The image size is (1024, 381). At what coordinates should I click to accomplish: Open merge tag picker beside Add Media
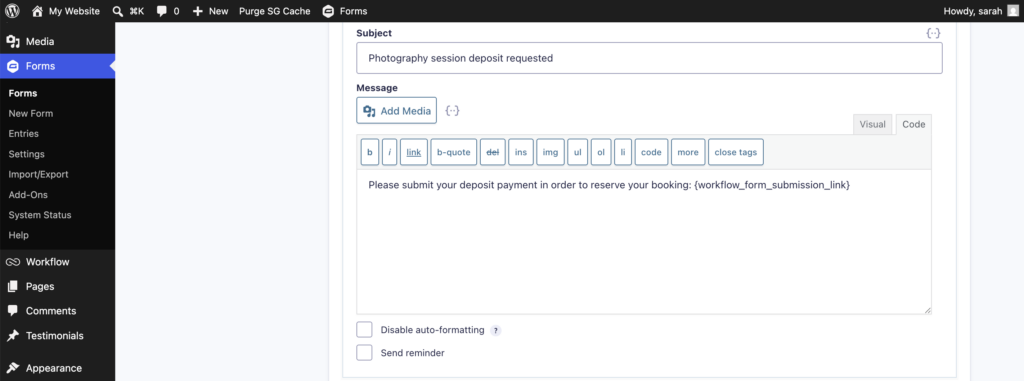452,110
